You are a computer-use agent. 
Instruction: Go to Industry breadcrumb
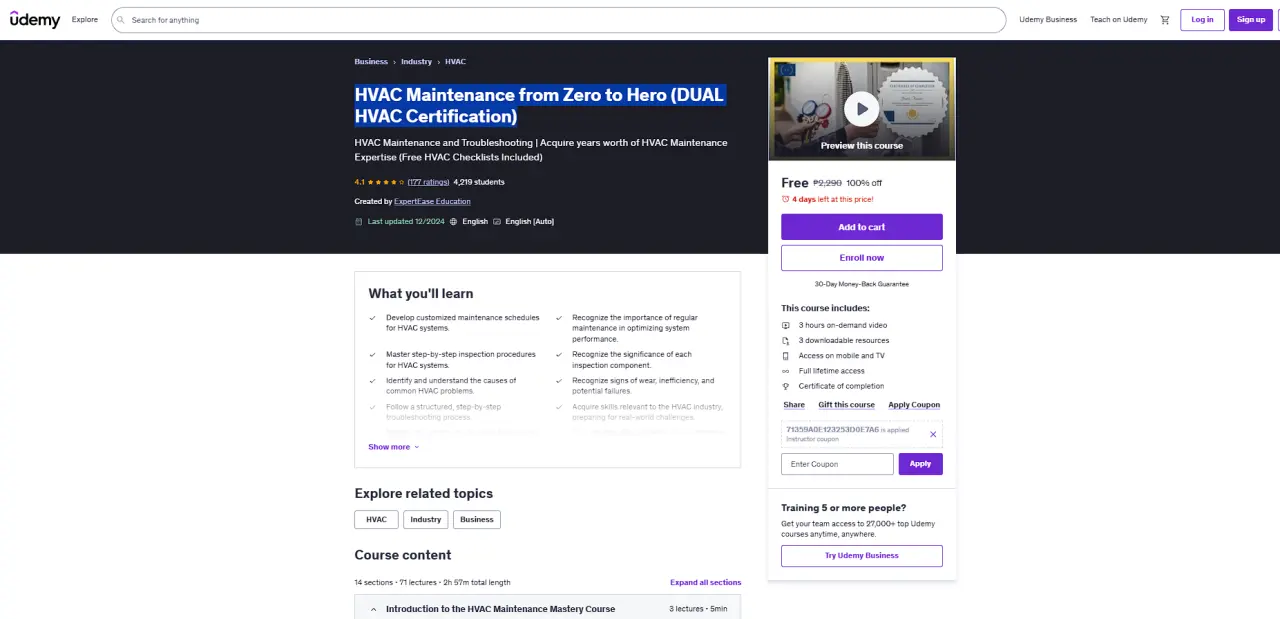[417, 62]
